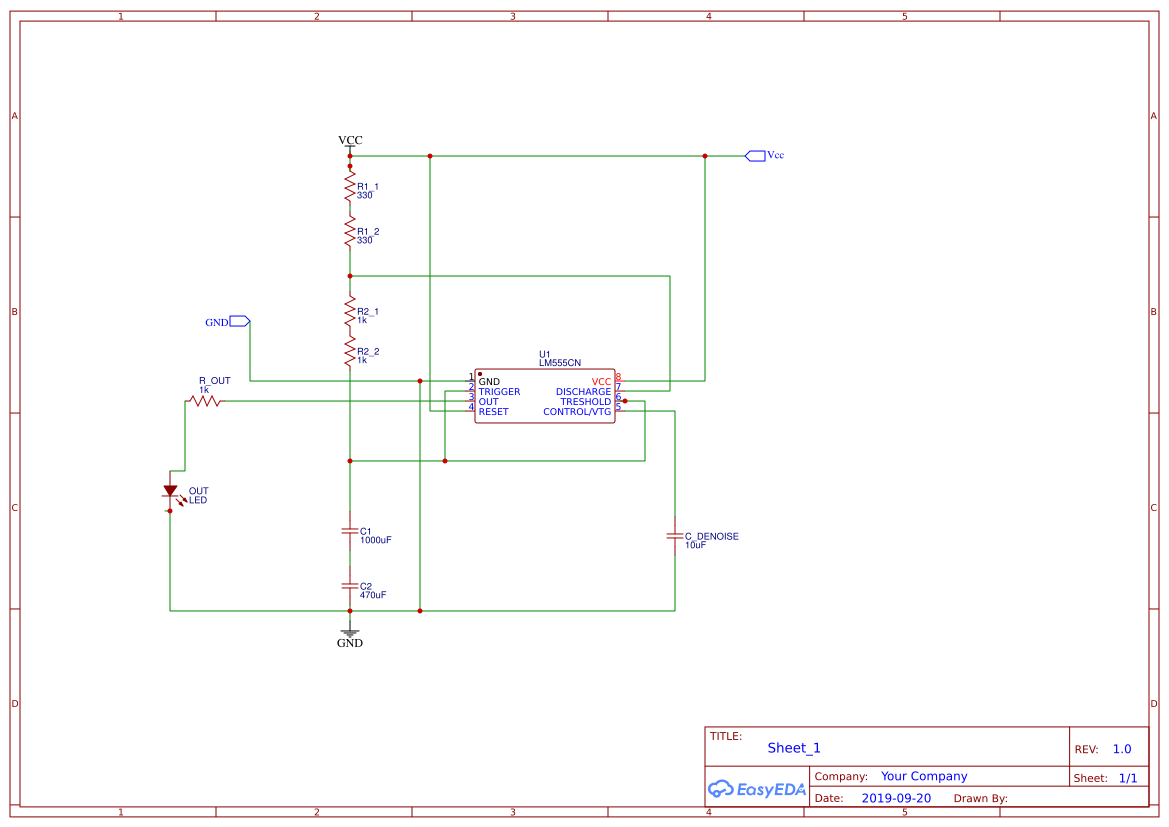Click the R2_2 1k resistor symbol
The image size is (1169, 827).
(x=350, y=352)
